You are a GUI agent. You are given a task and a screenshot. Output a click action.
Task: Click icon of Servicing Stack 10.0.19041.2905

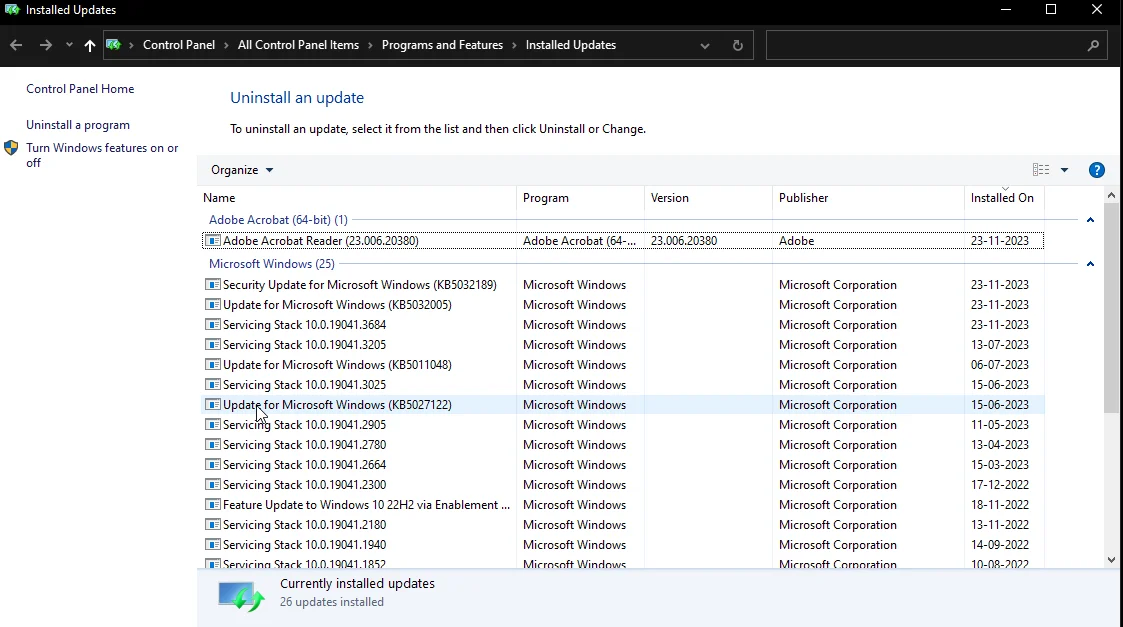click(213, 425)
